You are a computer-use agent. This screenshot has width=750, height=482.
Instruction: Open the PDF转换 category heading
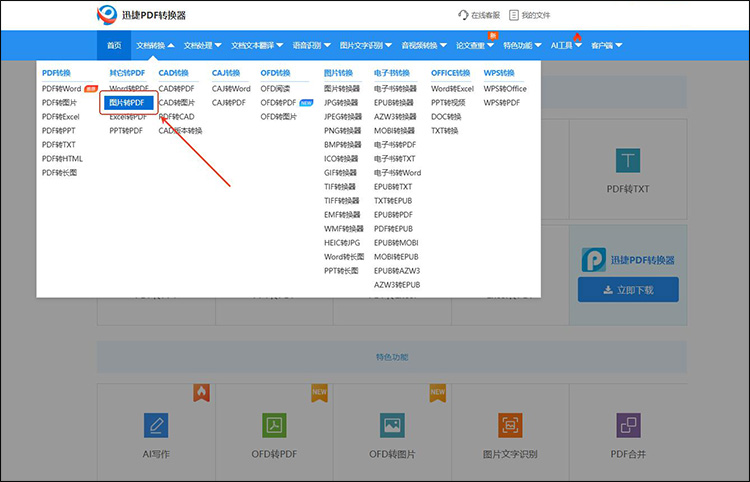click(x=56, y=73)
